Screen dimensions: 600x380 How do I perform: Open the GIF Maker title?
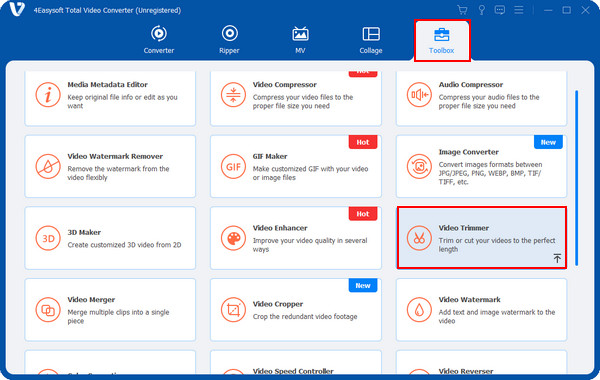[270, 156]
